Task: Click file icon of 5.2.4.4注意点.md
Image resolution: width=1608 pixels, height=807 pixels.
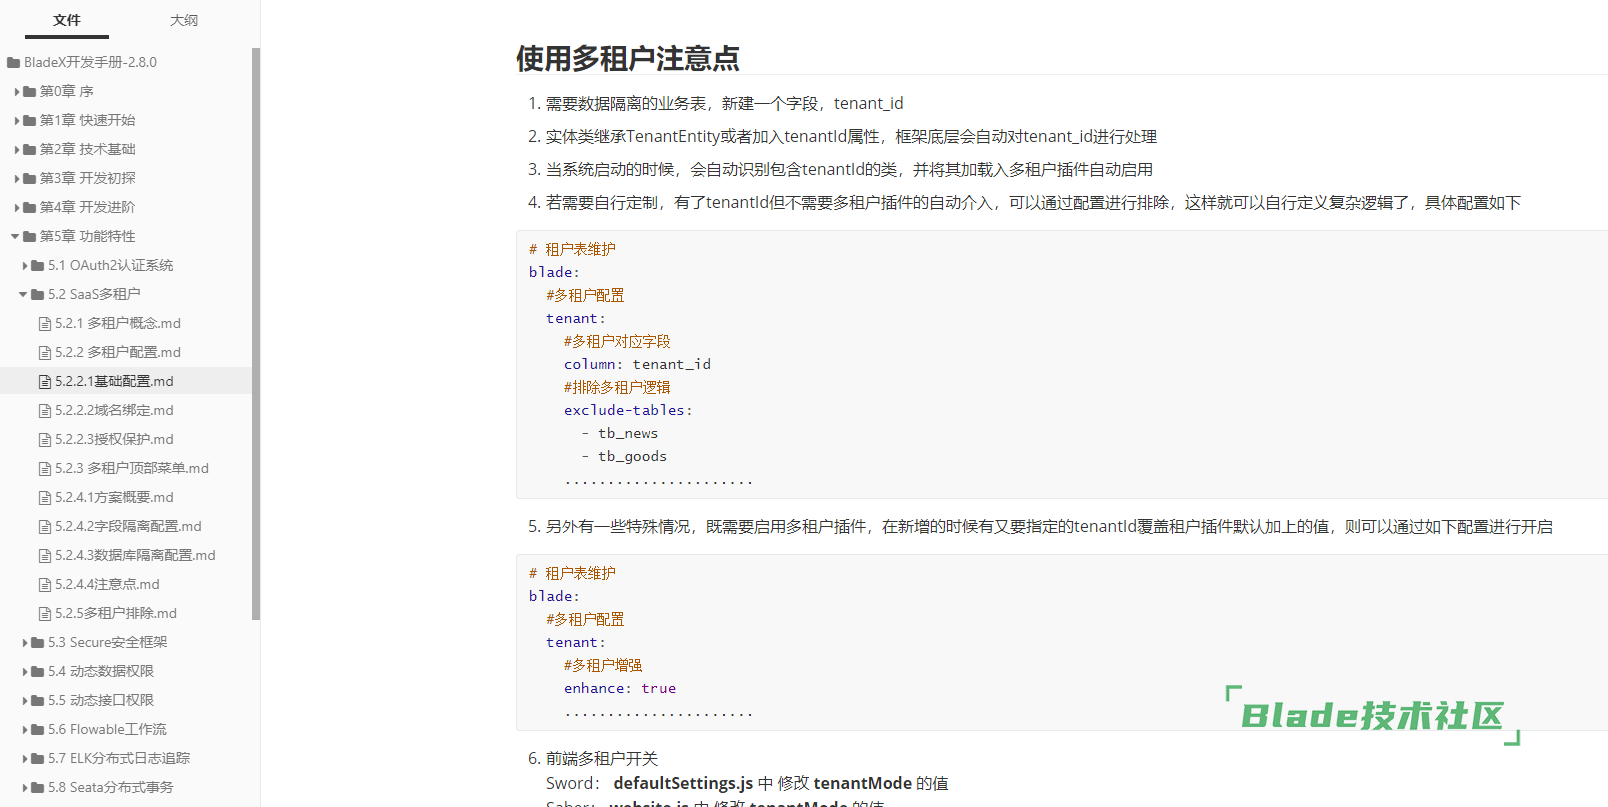Action: pyautogui.click(x=45, y=584)
